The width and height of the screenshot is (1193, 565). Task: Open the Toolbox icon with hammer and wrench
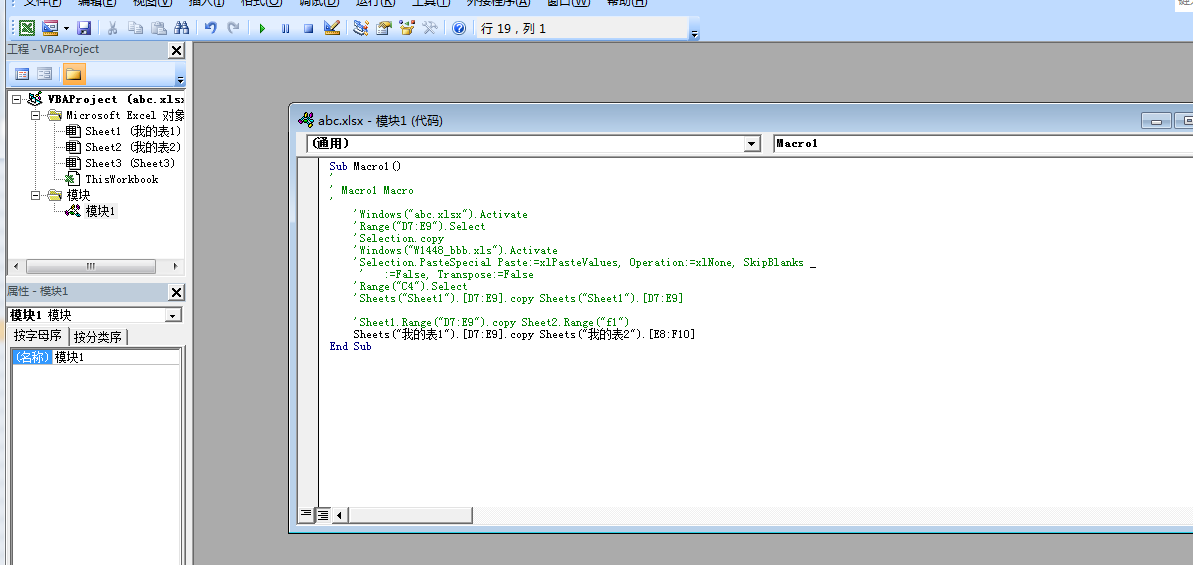point(429,28)
